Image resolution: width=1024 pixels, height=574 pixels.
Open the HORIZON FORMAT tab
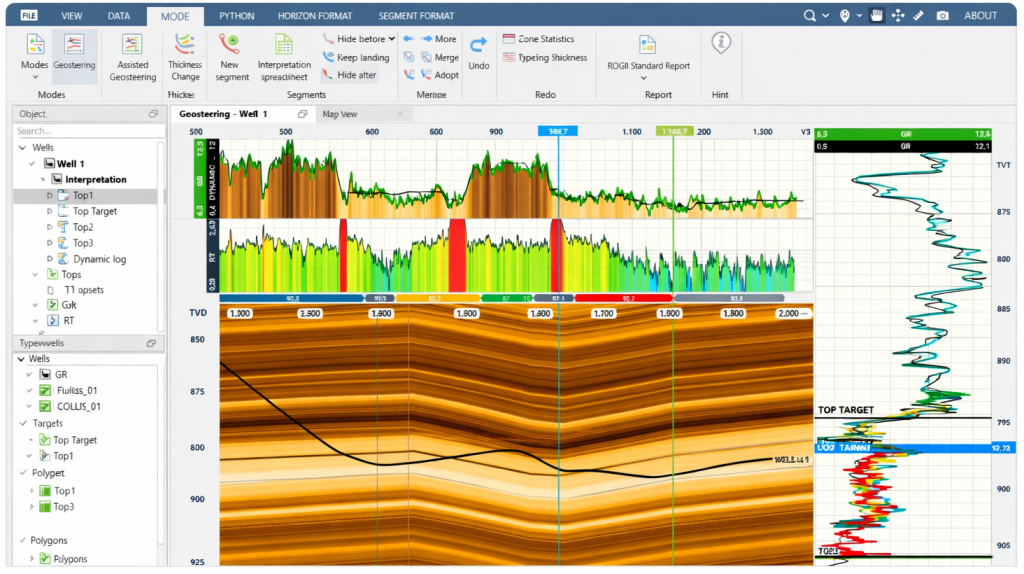315,16
